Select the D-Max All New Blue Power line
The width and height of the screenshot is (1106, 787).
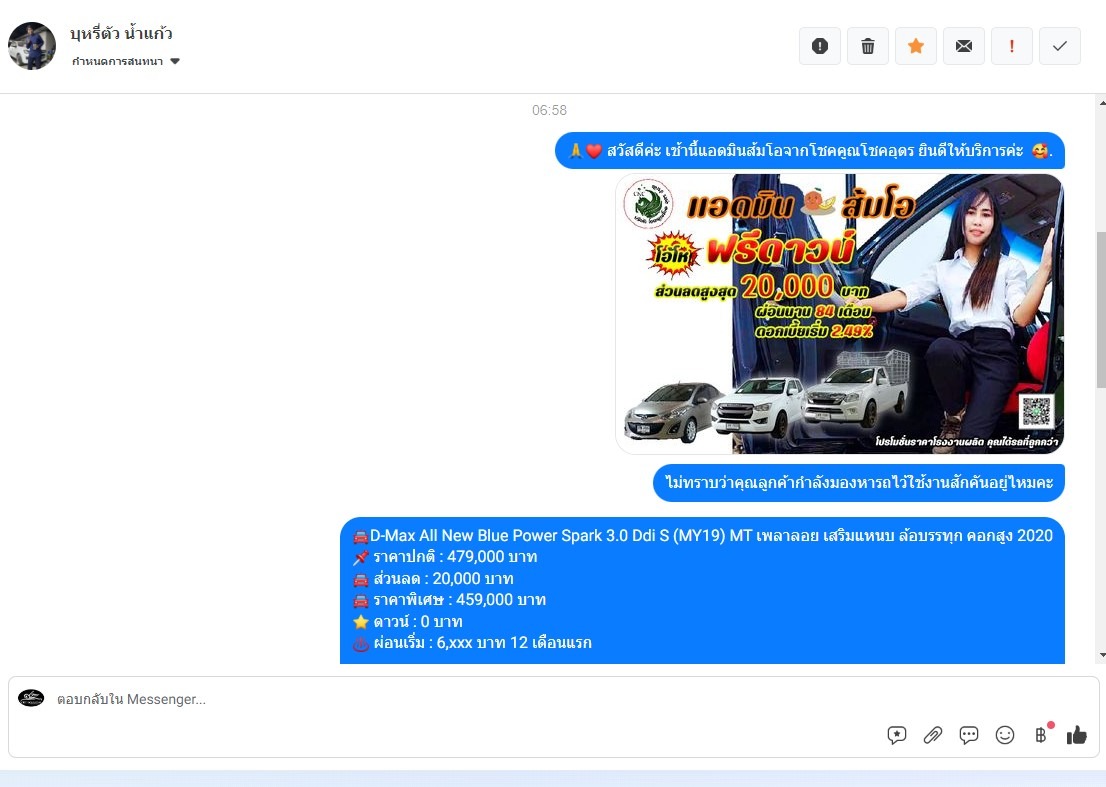pos(703,536)
